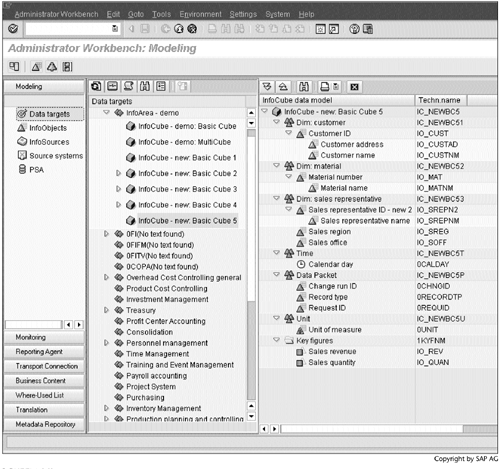Click the Print icon in standard toolbar

click(x=212, y=29)
